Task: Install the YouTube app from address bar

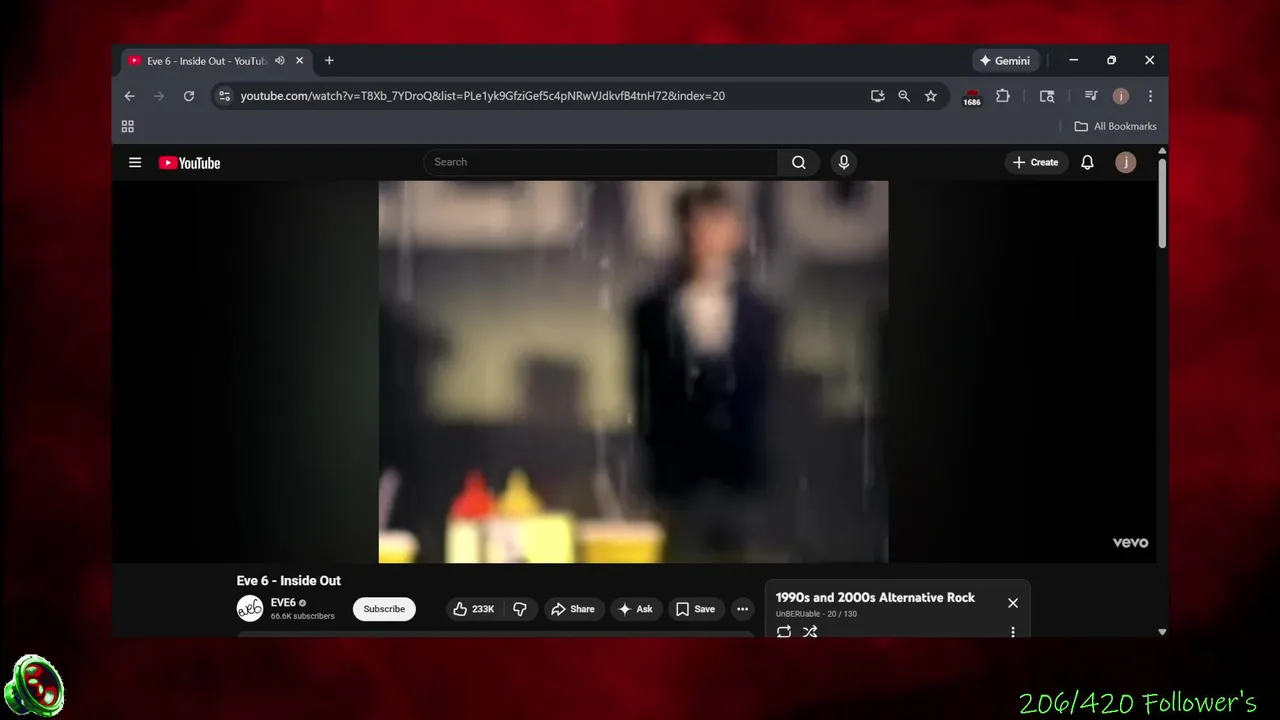Action: point(877,96)
